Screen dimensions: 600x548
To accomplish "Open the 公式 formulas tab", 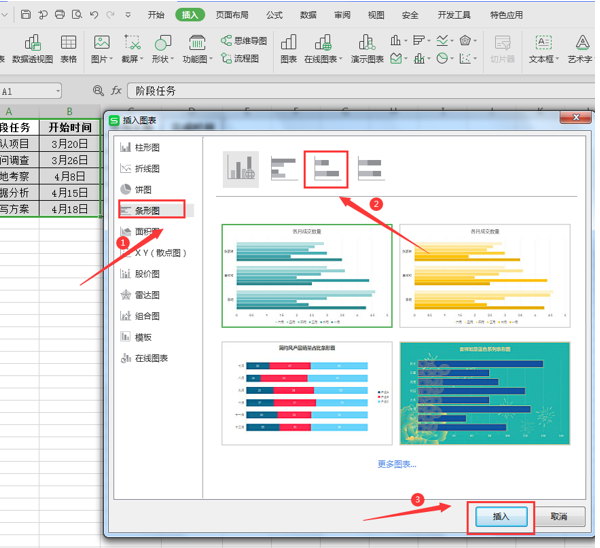I will coord(274,15).
